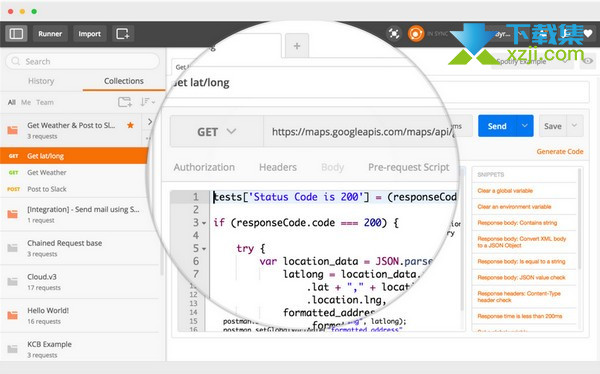The image size is (600, 374).
Task: Click the Import button
Action: 90,34
